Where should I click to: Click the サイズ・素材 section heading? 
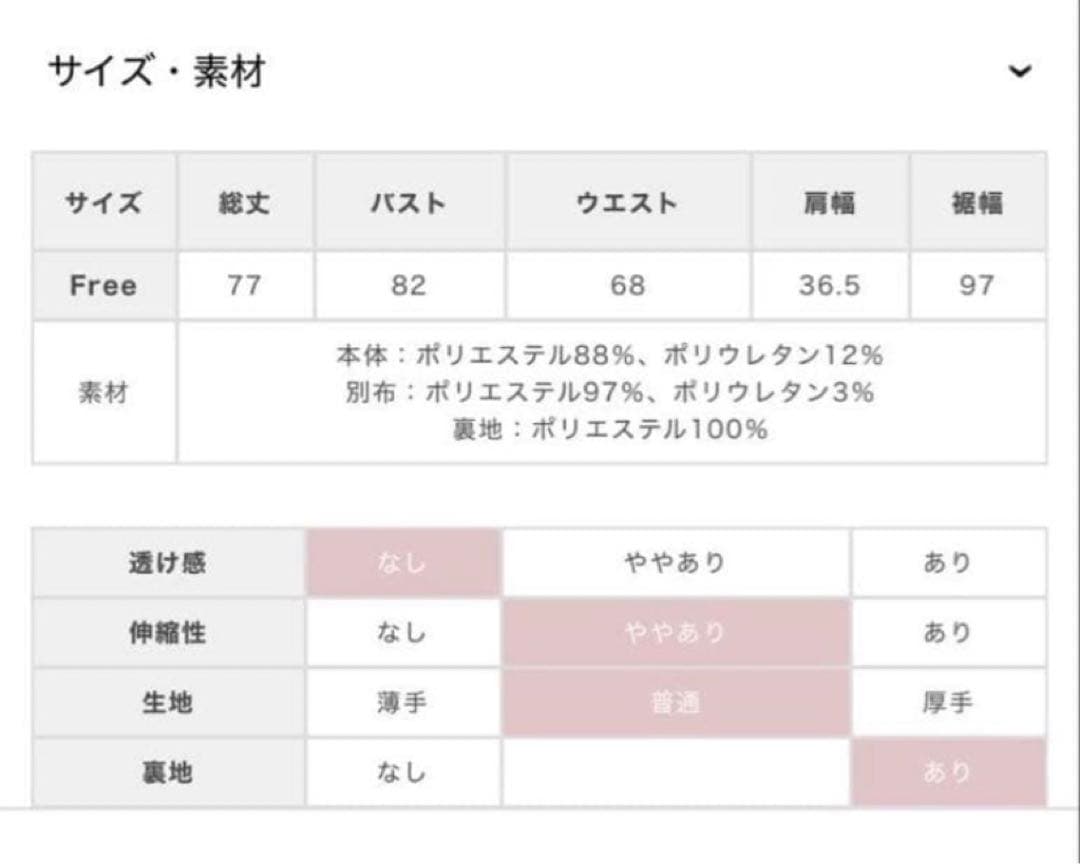click(157, 73)
